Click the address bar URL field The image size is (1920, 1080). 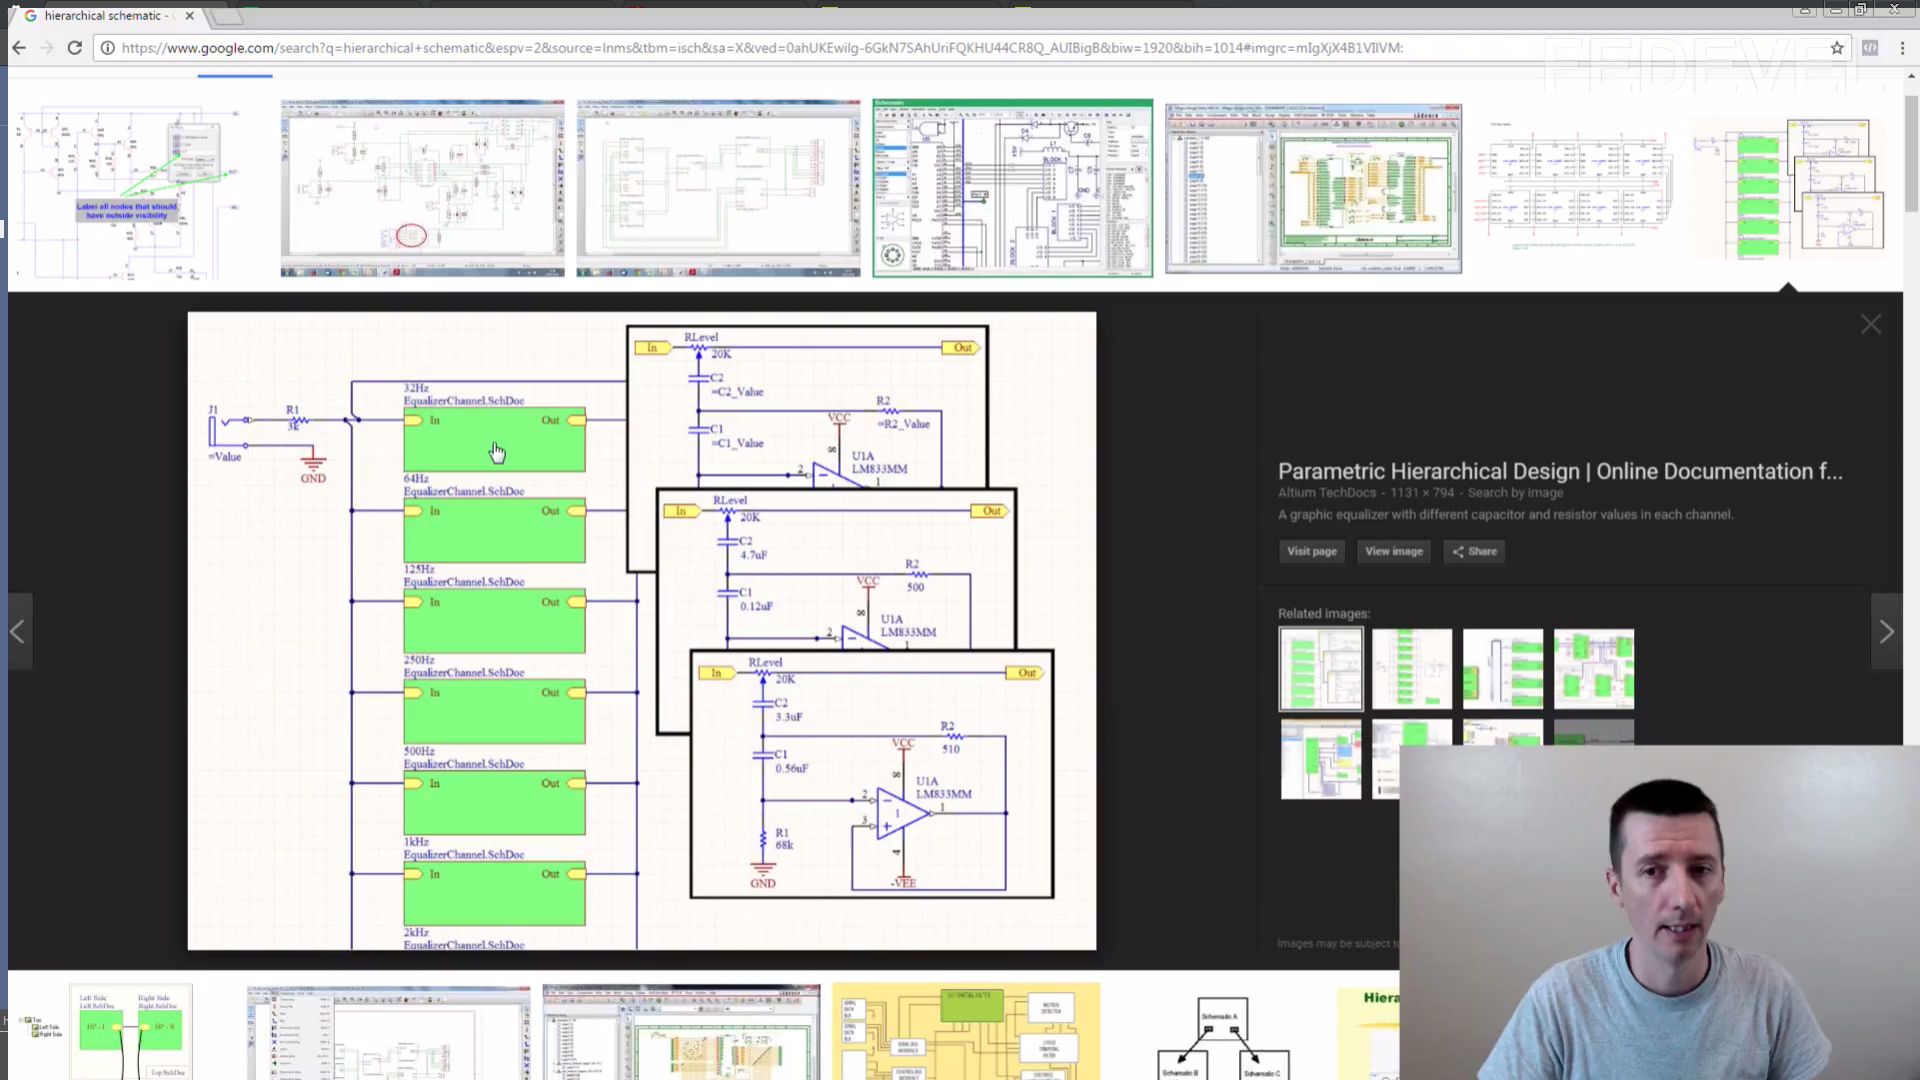pos(760,47)
